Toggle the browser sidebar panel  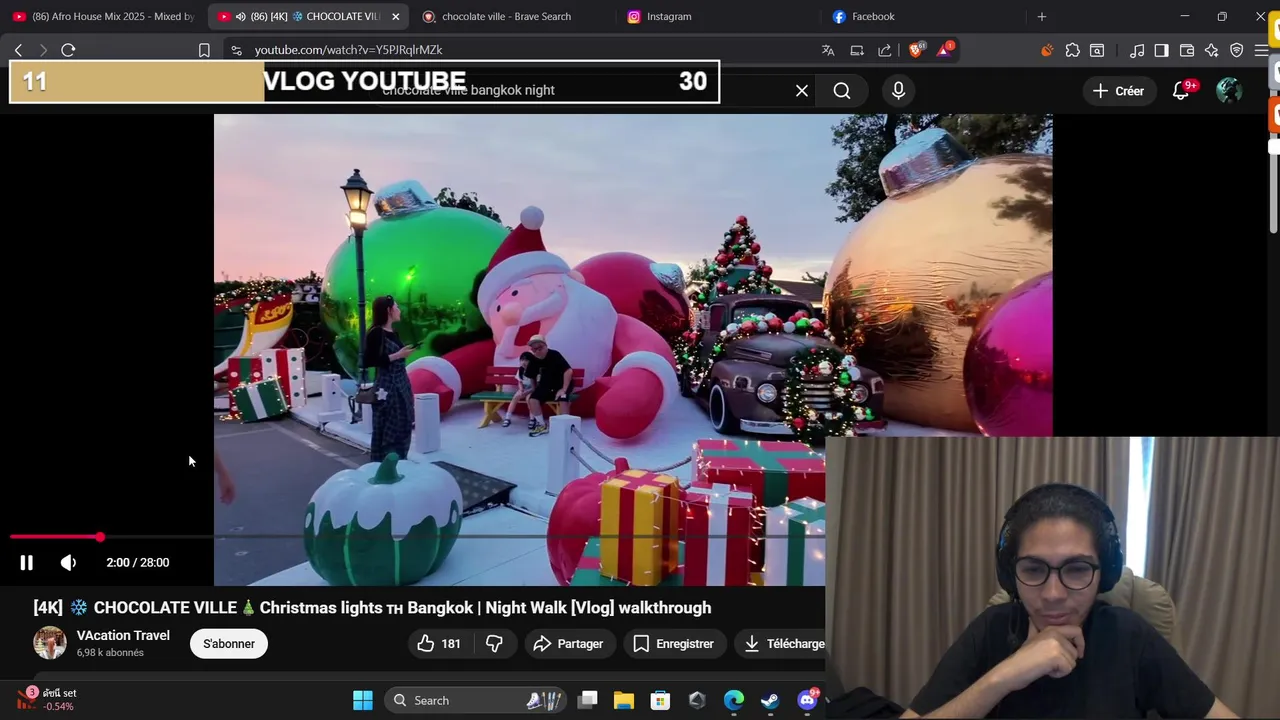click(1161, 50)
